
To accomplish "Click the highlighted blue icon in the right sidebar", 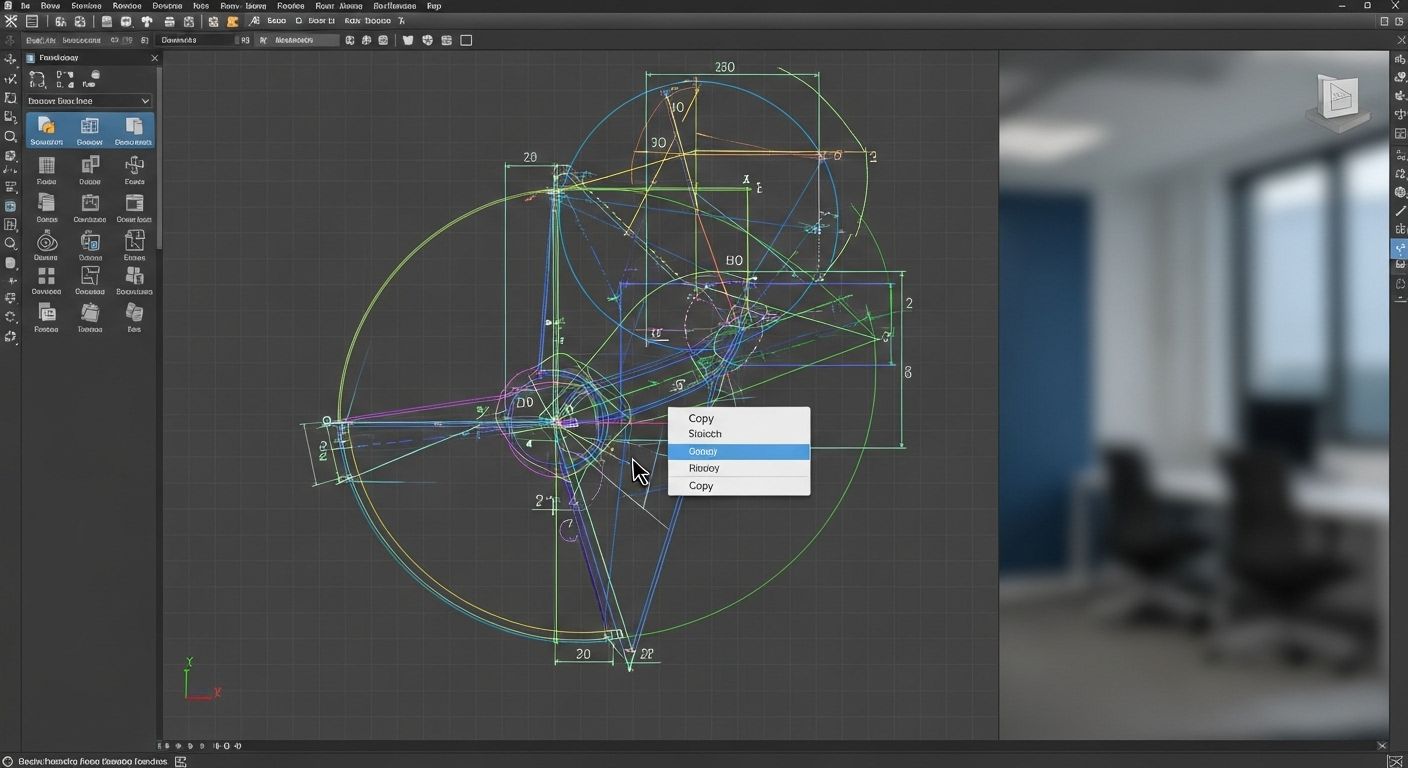I will pos(1398,248).
